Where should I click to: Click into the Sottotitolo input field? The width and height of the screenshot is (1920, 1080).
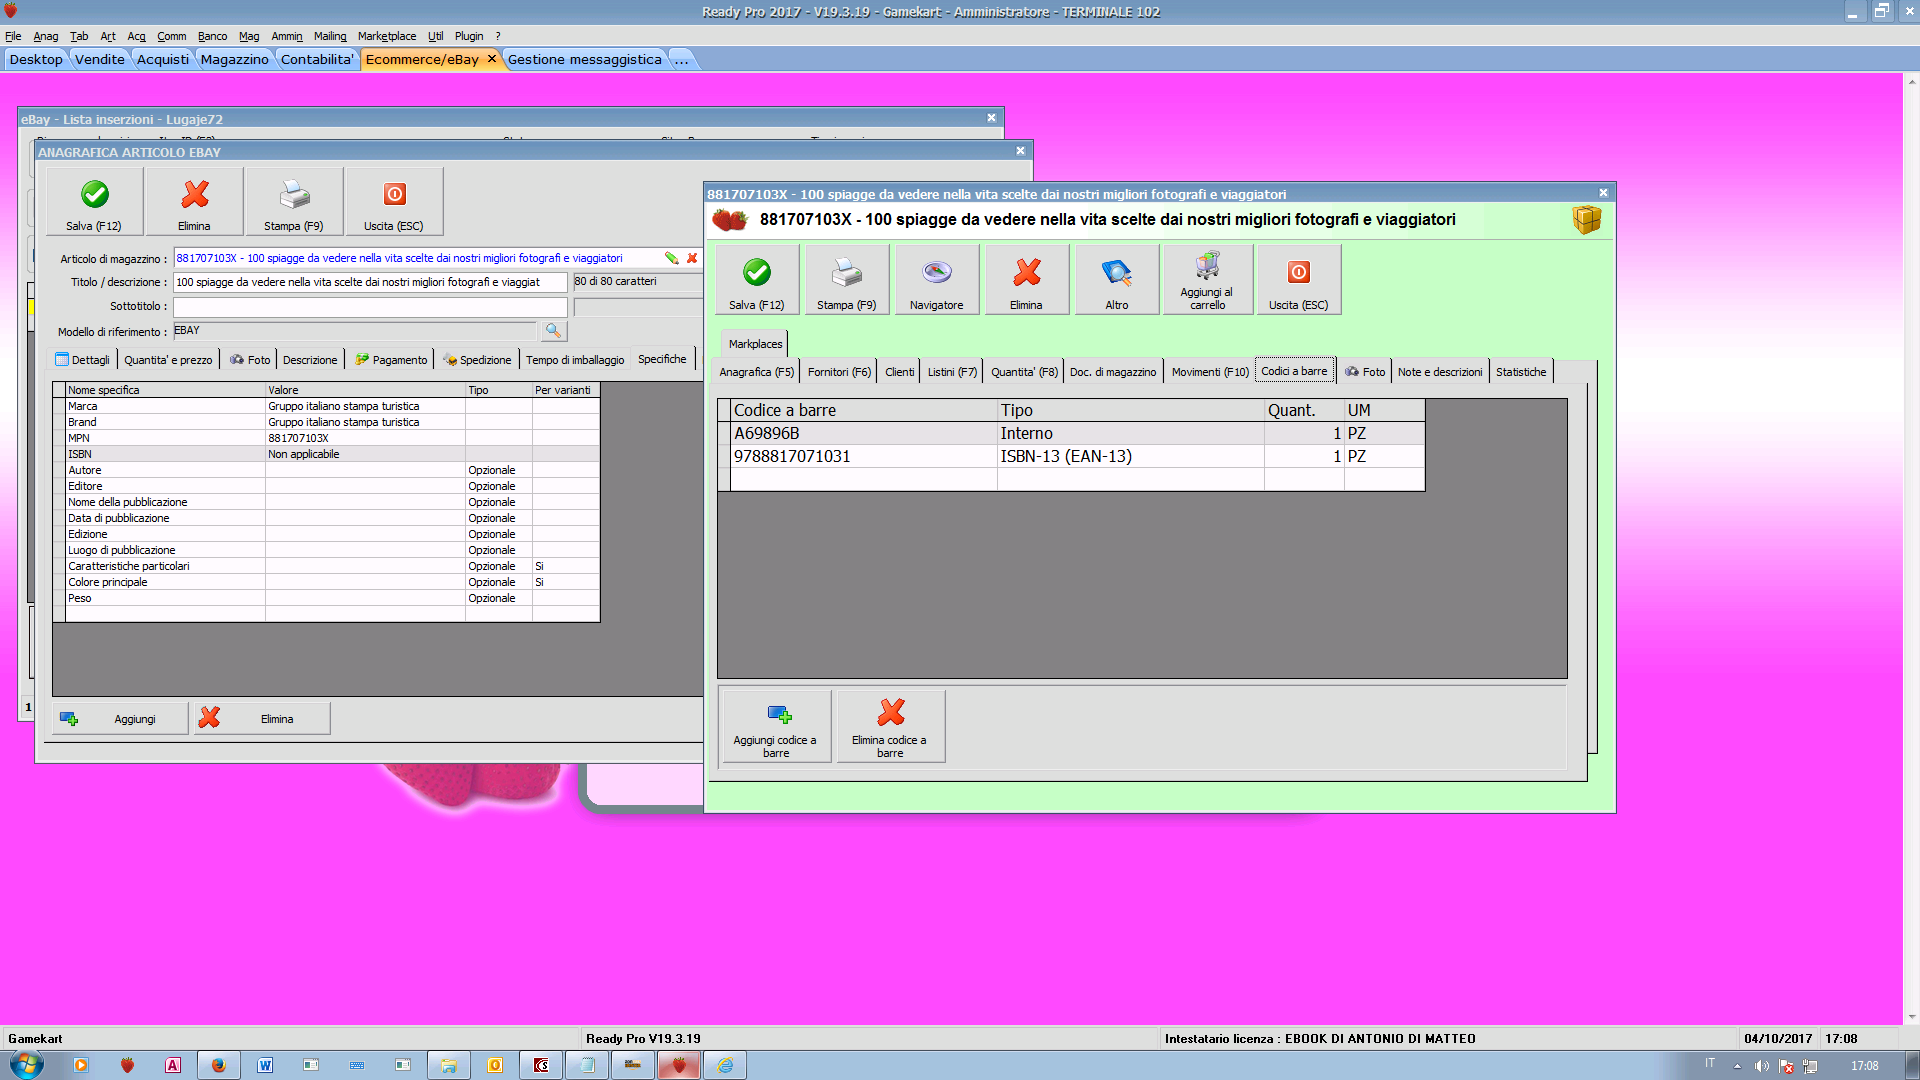[370, 307]
